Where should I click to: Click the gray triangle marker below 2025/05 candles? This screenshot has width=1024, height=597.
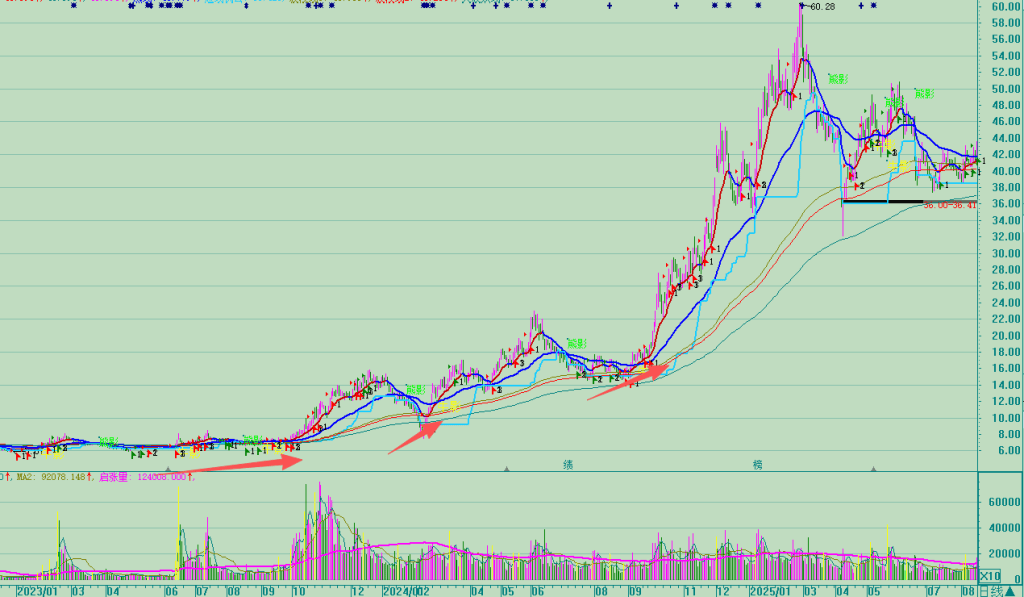(x=874, y=467)
